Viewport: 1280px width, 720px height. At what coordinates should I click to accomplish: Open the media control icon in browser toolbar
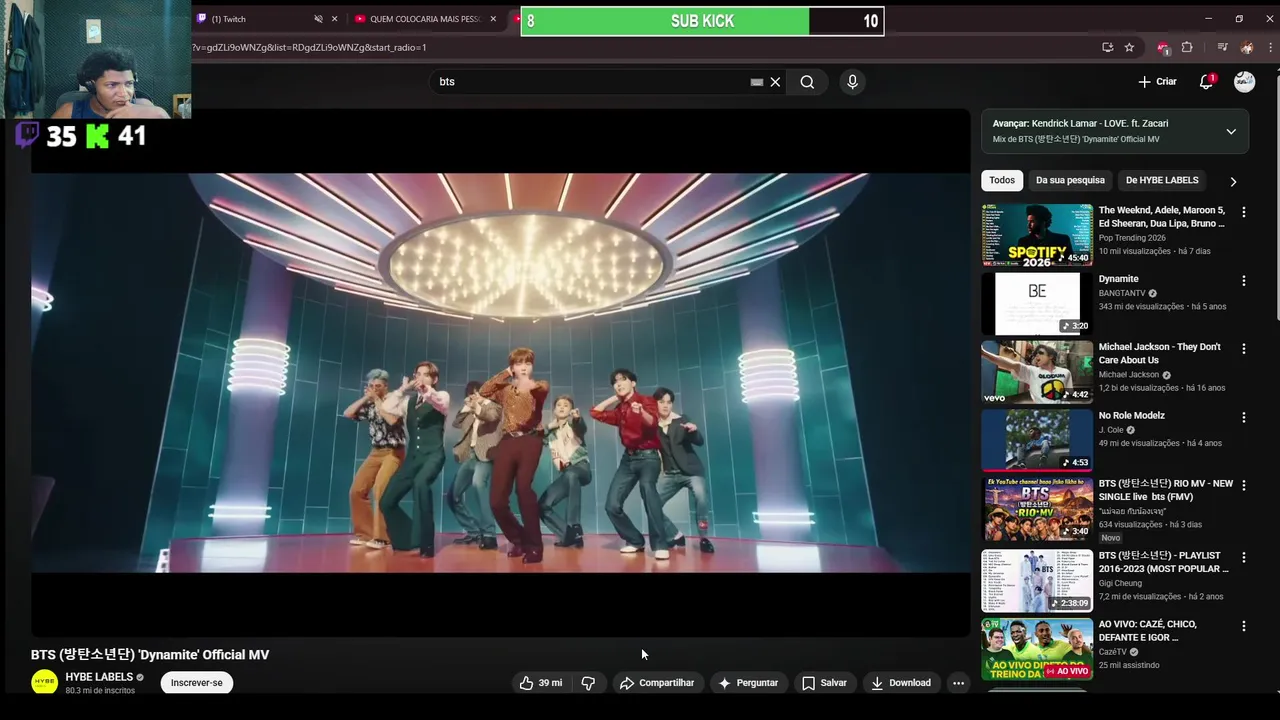(1222, 47)
